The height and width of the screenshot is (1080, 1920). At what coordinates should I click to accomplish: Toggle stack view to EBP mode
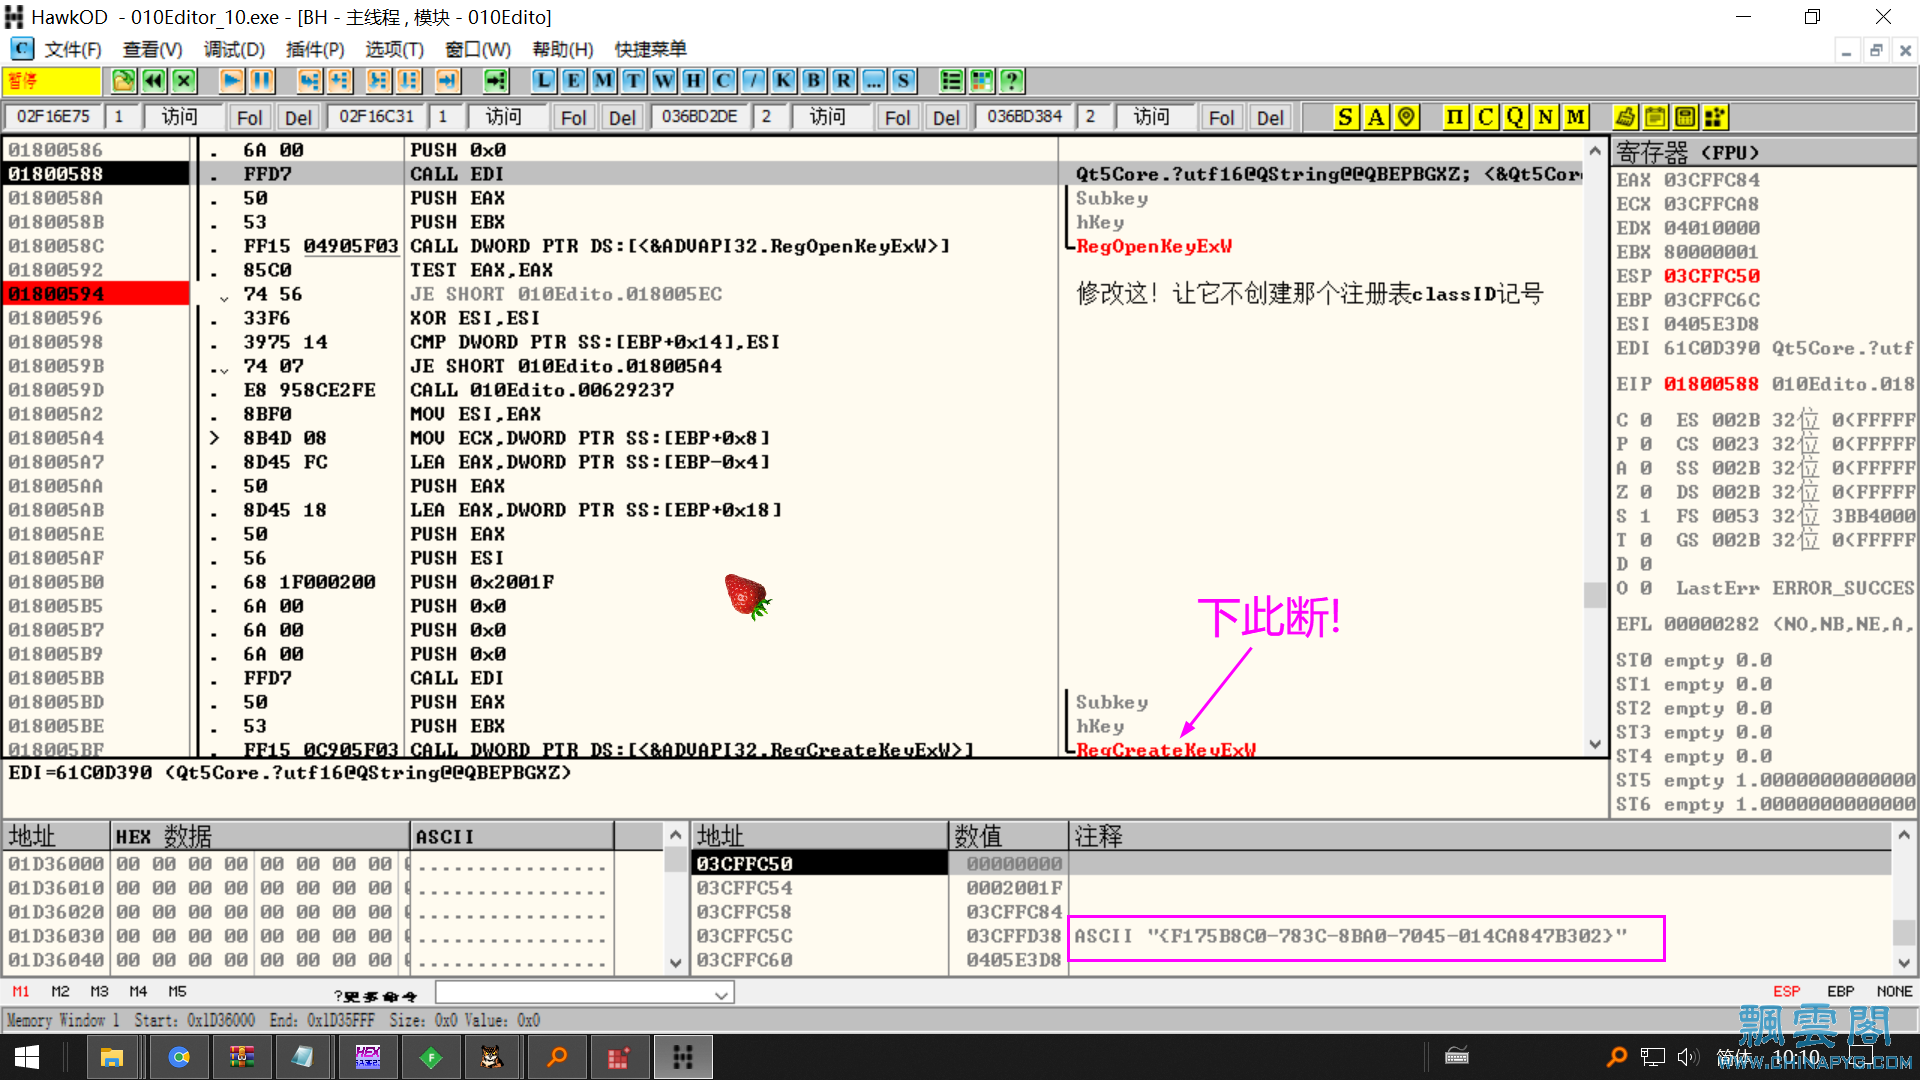pyautogui.click(x=1840, y=991)
